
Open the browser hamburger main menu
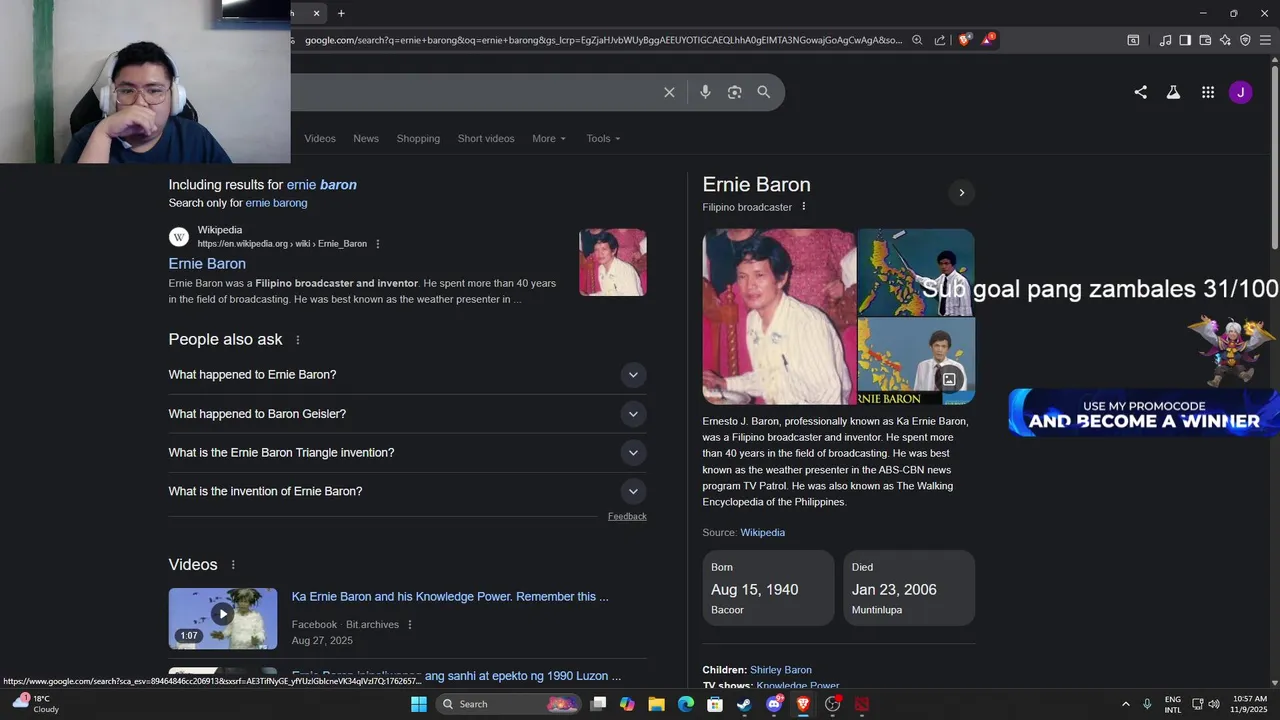[x=1266, y=40]
